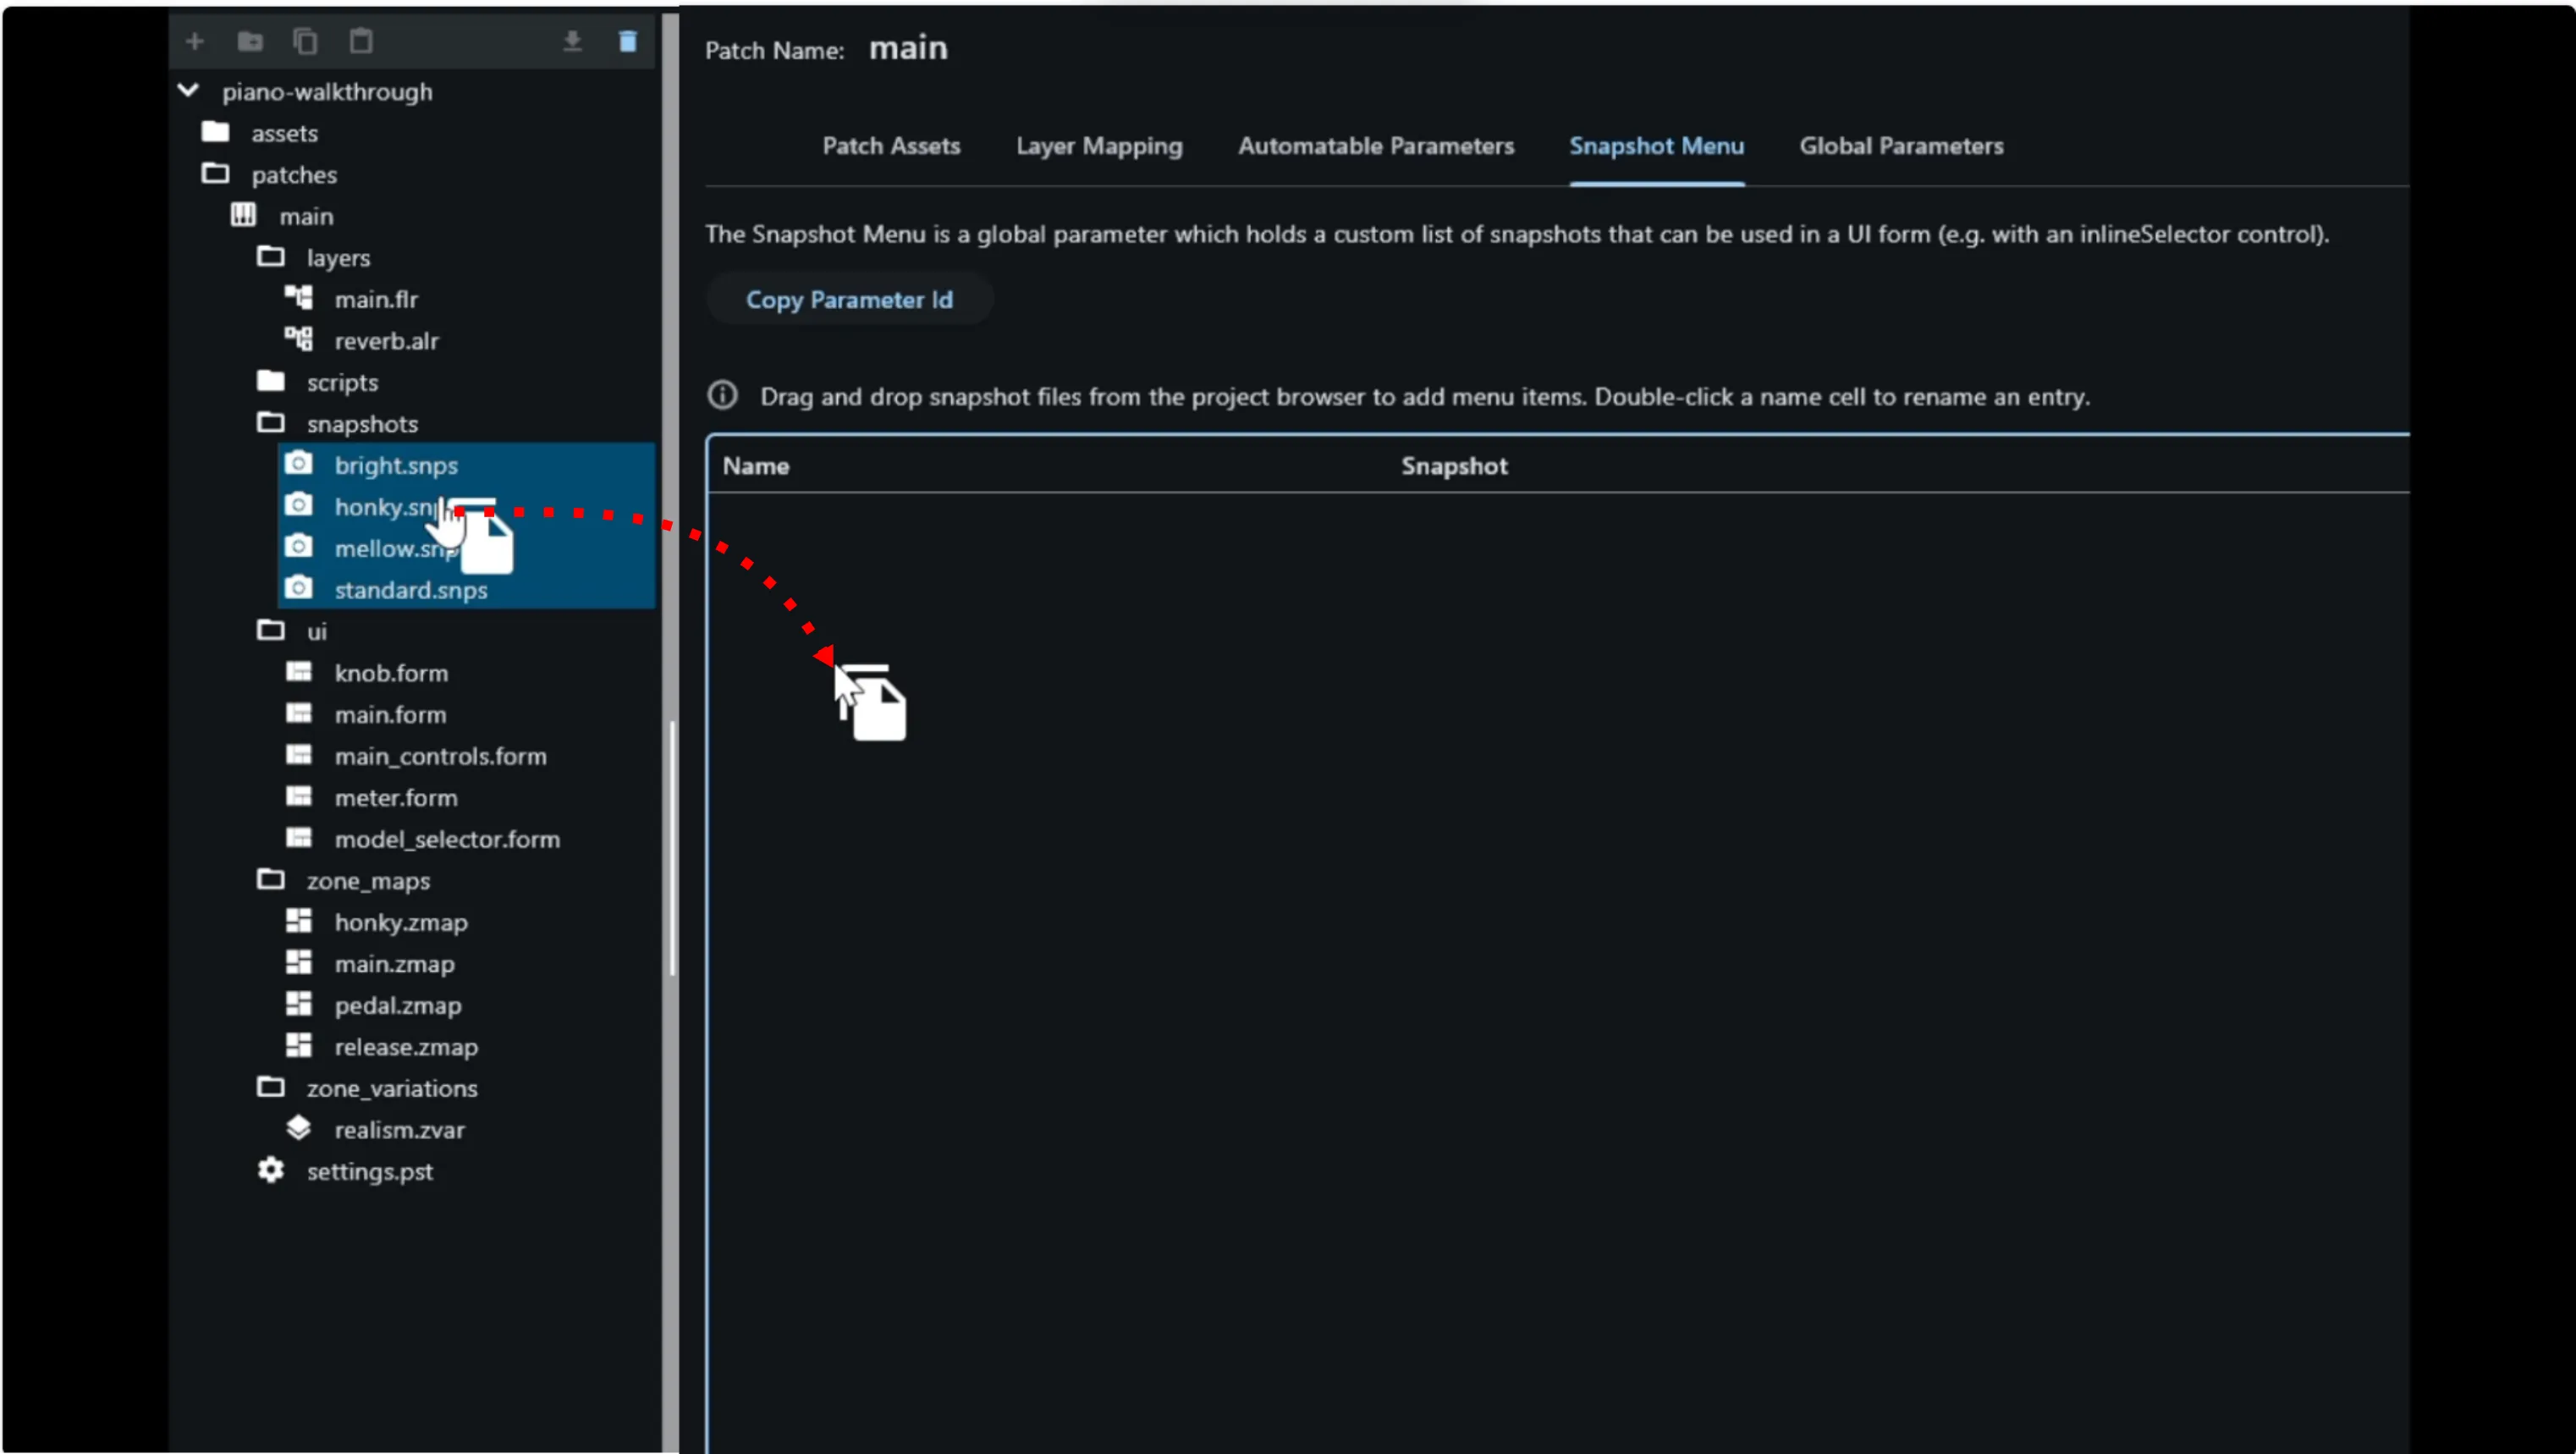The image size is (2576, 1454).
Task: Collapse the piano-walkthrough project root
Action: [188, 91]
